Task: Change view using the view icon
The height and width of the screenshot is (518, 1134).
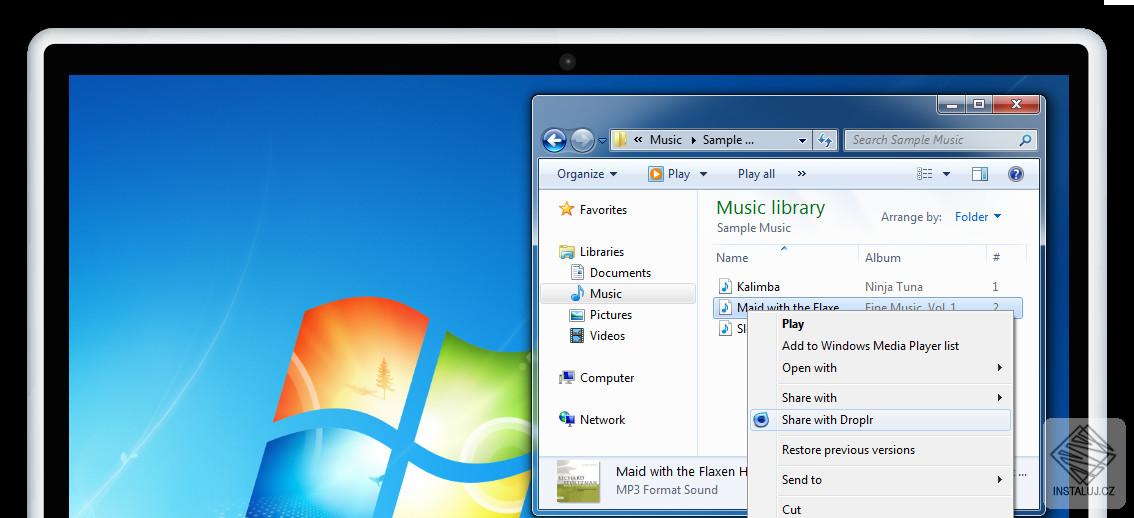Action: (x=924, y=174)
